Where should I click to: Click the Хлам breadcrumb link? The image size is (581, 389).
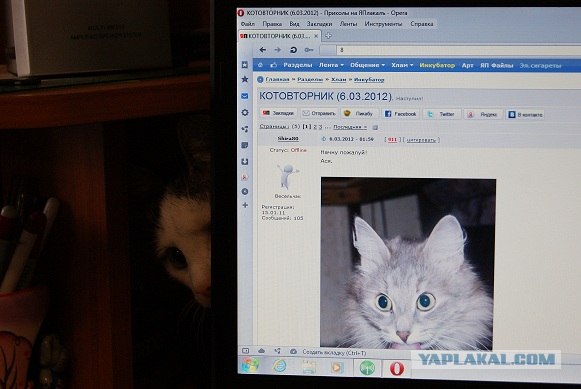338,79
